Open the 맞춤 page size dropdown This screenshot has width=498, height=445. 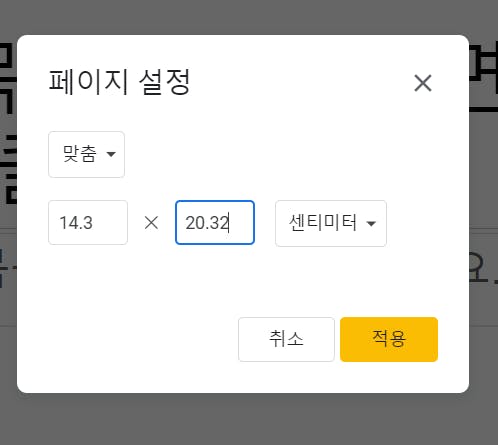point(87,154)
